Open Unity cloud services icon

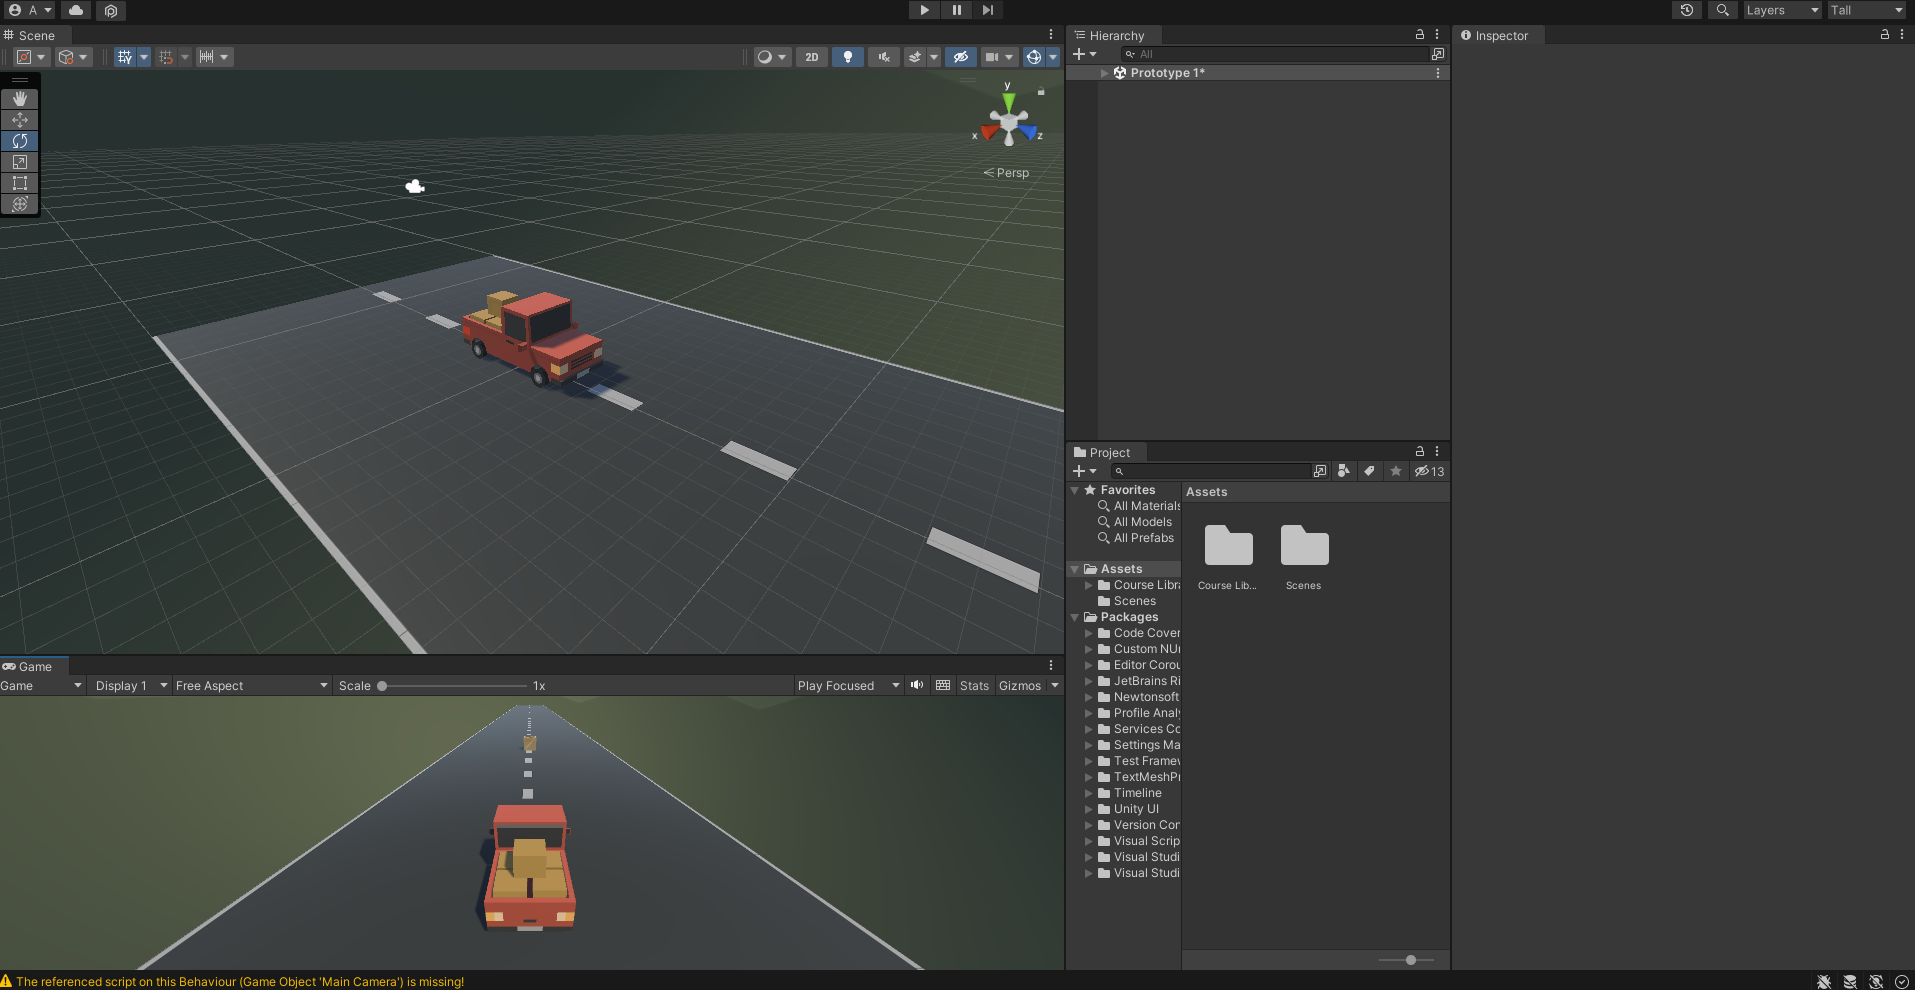(76, 10)
